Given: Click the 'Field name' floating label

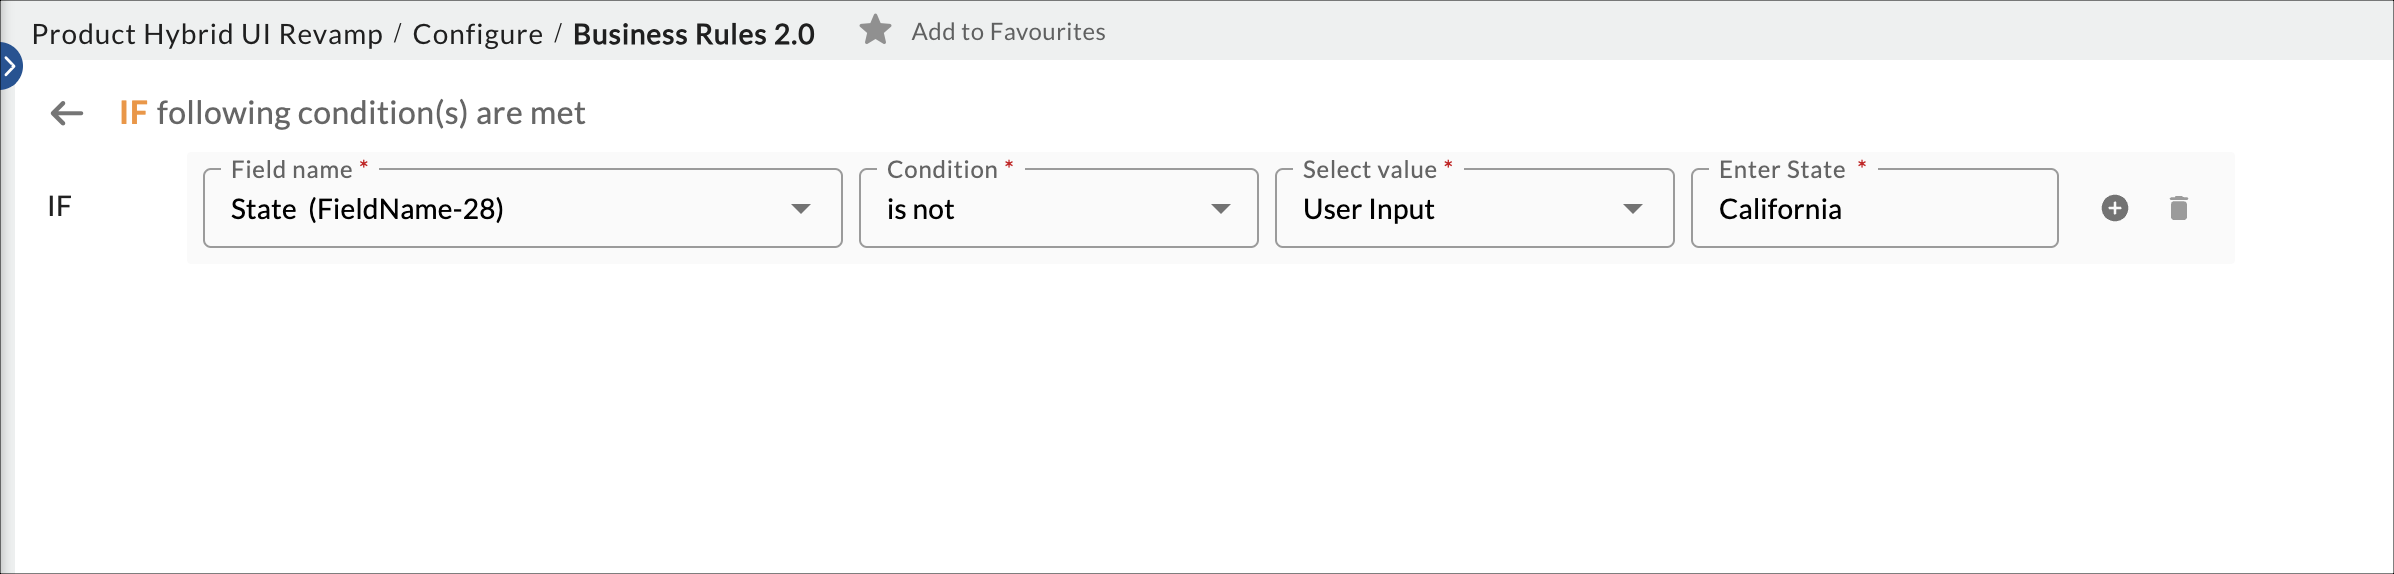Looking at the screenshot, I should [x=291, y=170].
